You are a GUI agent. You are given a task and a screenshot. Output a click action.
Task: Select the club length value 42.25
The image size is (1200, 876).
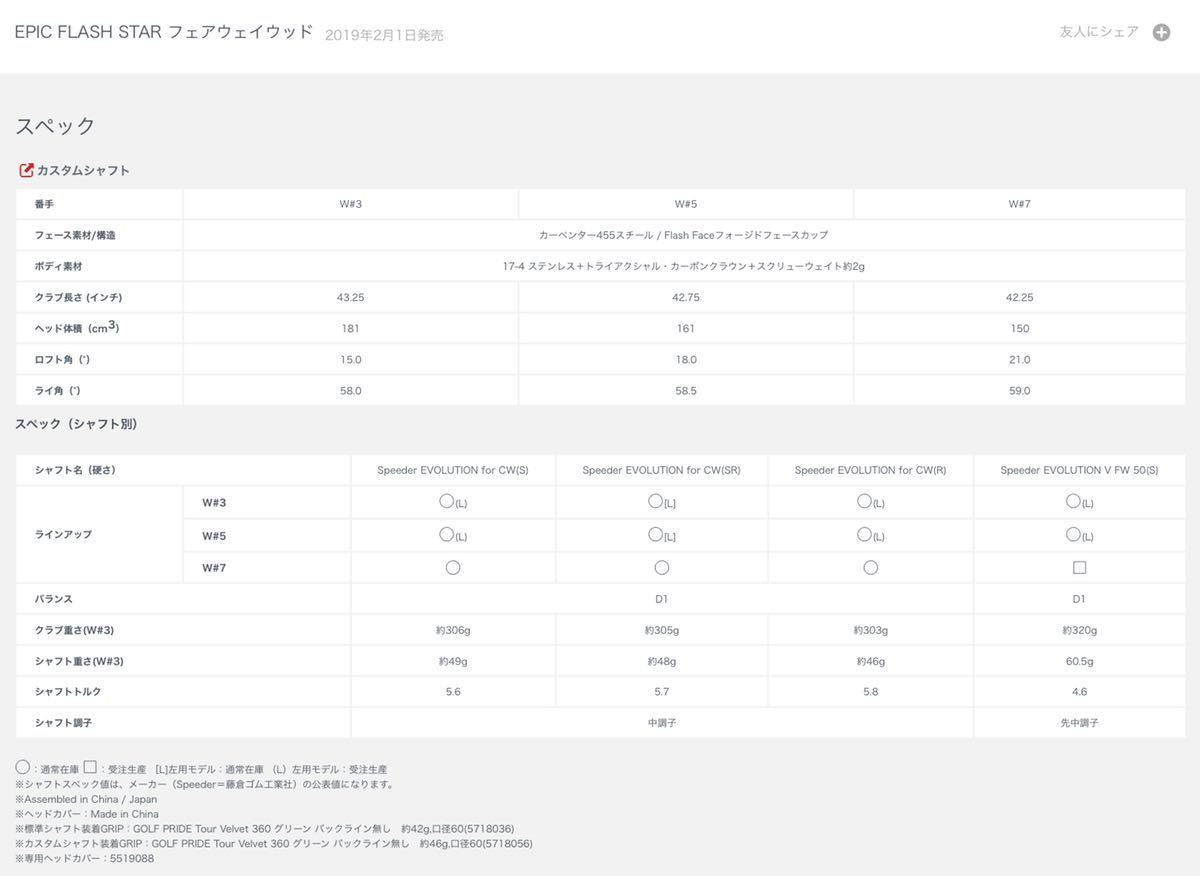pos(1019,297)
